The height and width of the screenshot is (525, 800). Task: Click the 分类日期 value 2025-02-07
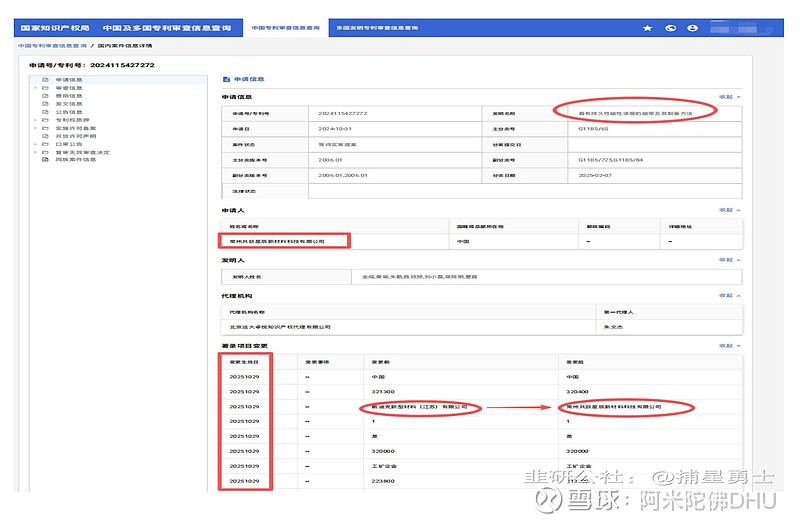594,176
